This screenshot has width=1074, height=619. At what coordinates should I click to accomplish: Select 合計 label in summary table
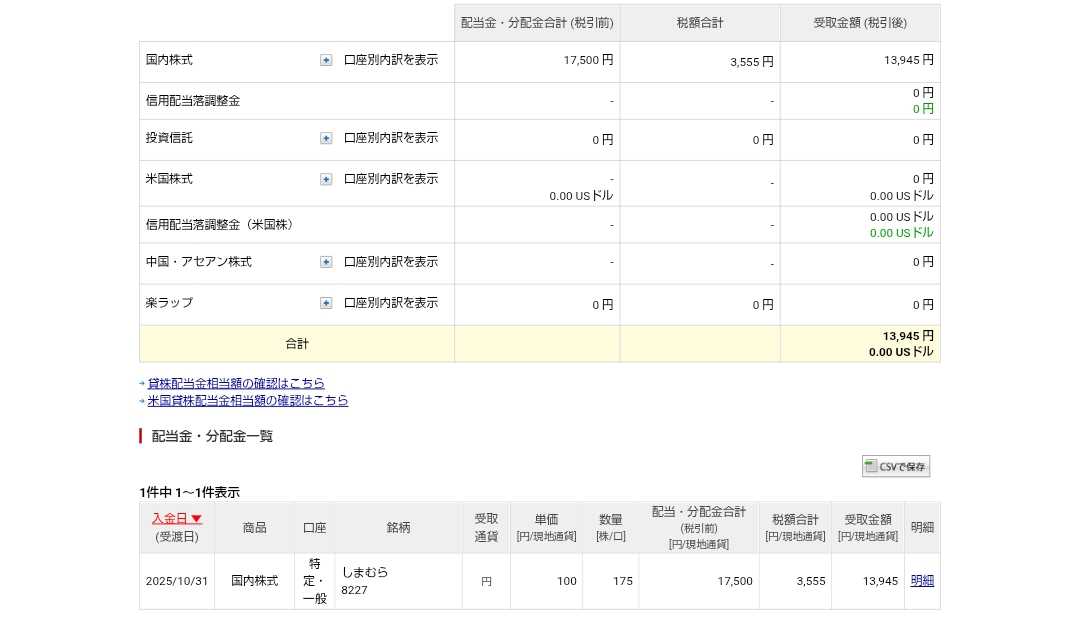(x=297, y=344)
